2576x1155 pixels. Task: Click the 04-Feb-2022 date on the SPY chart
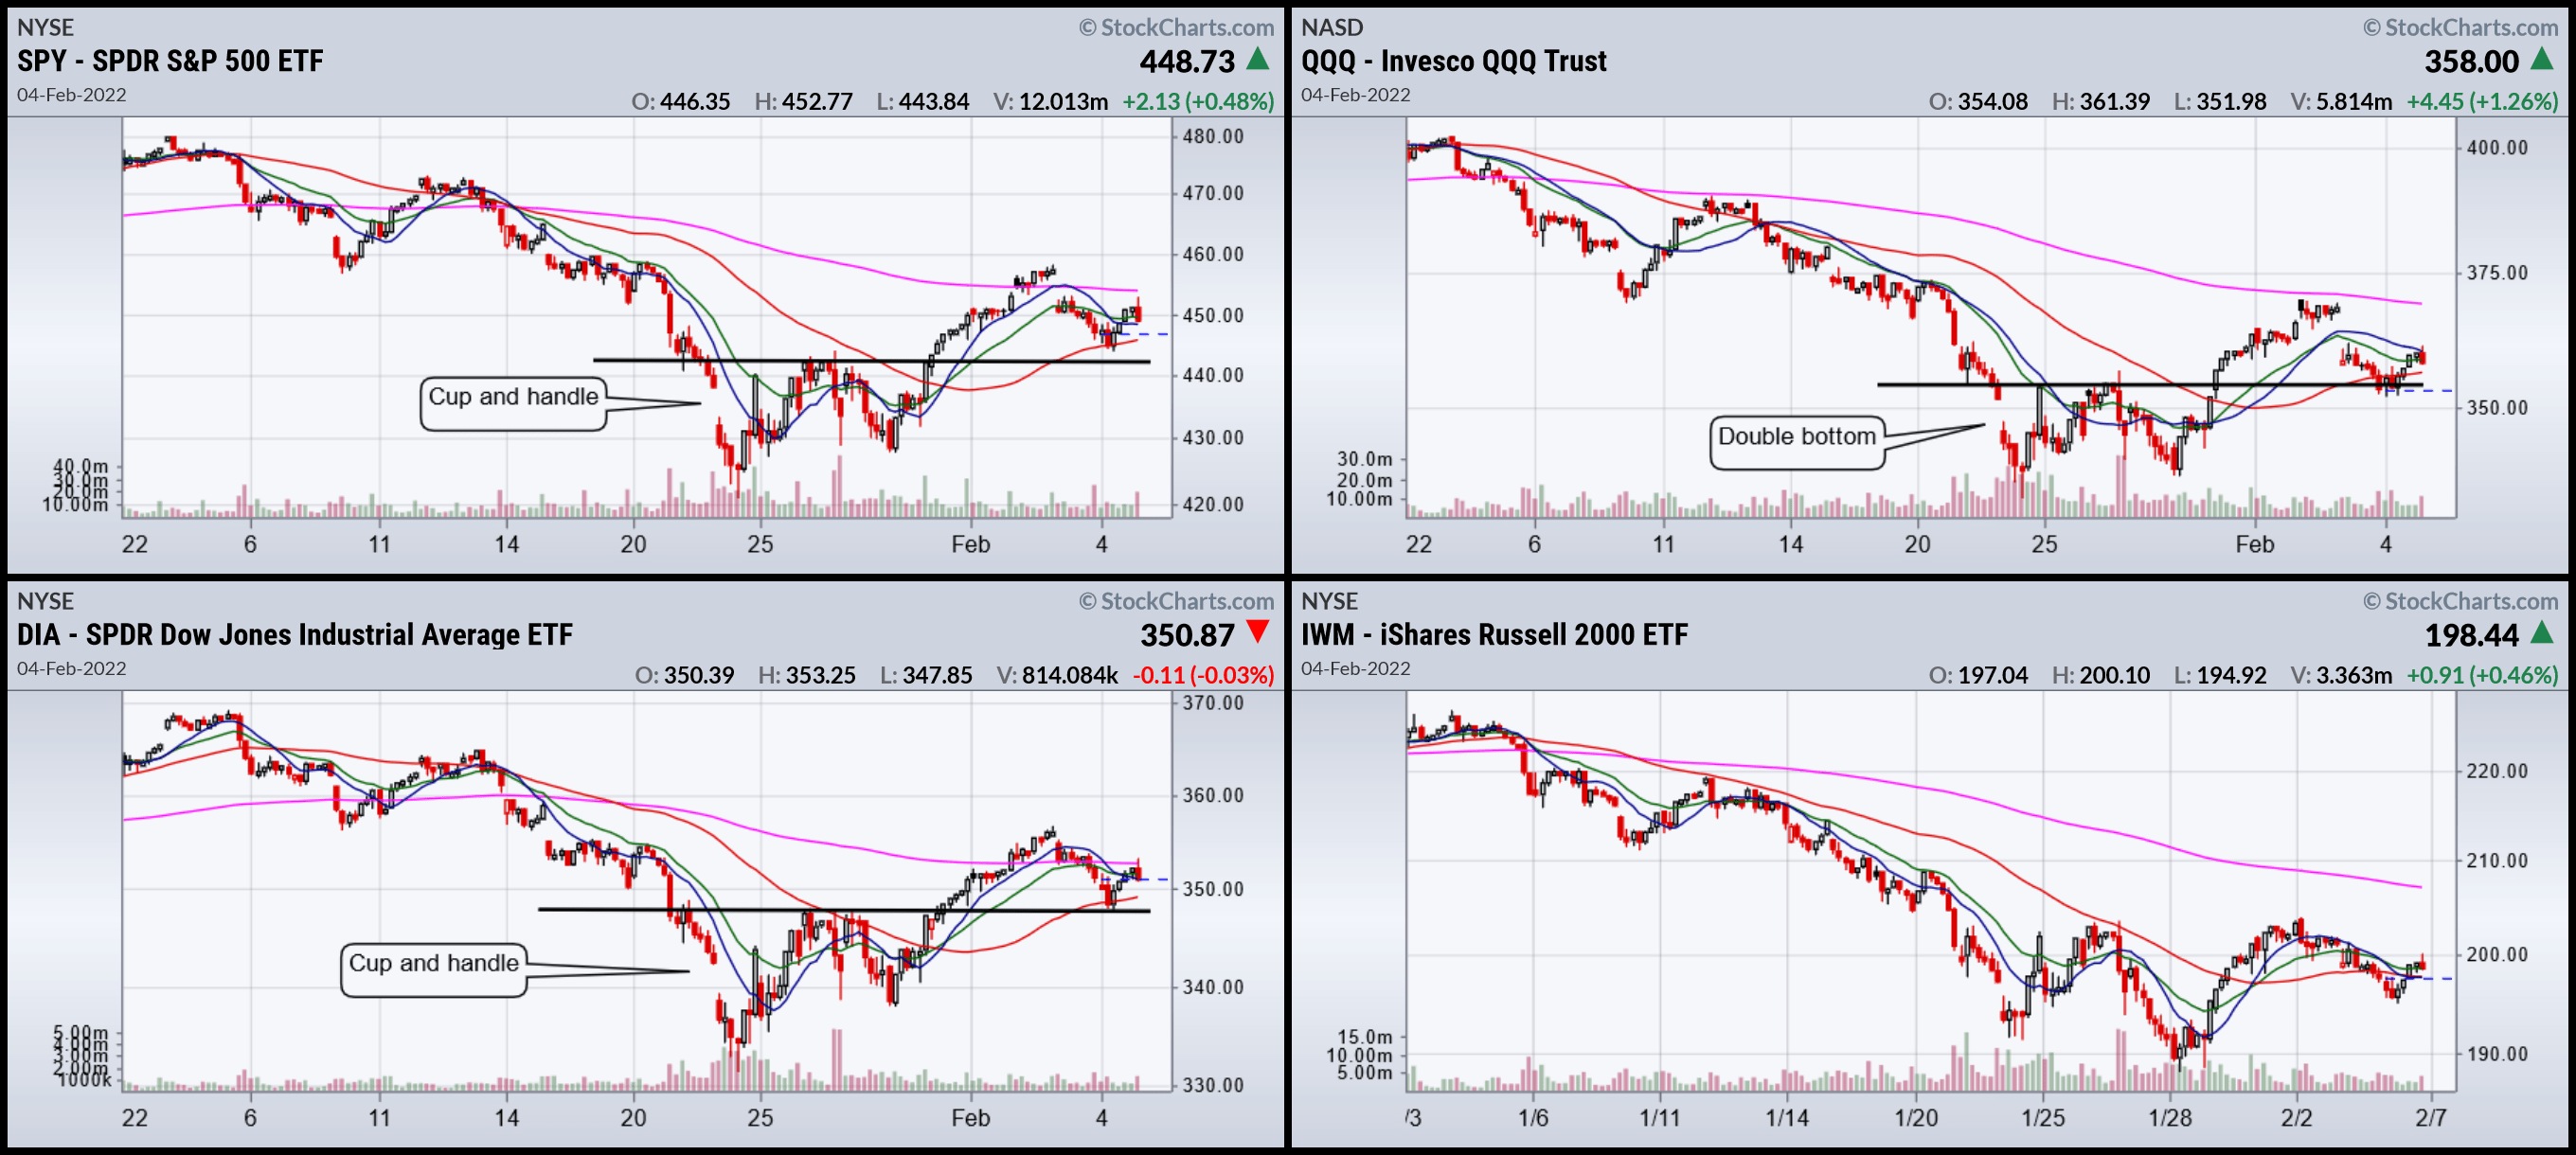(71, 95)
